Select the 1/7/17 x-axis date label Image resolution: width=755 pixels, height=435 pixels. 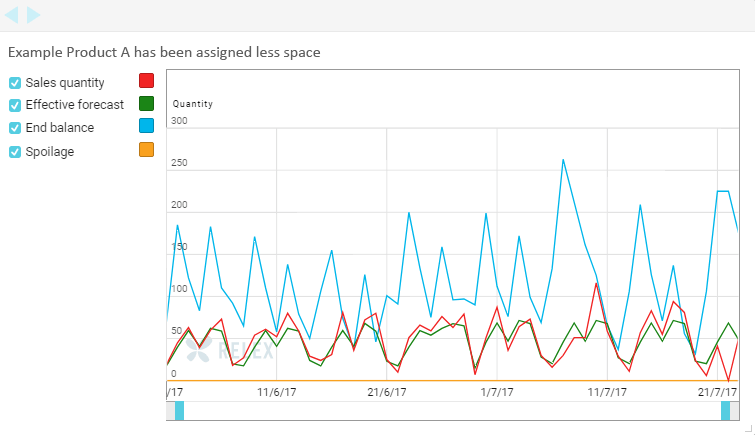(497, 393)
